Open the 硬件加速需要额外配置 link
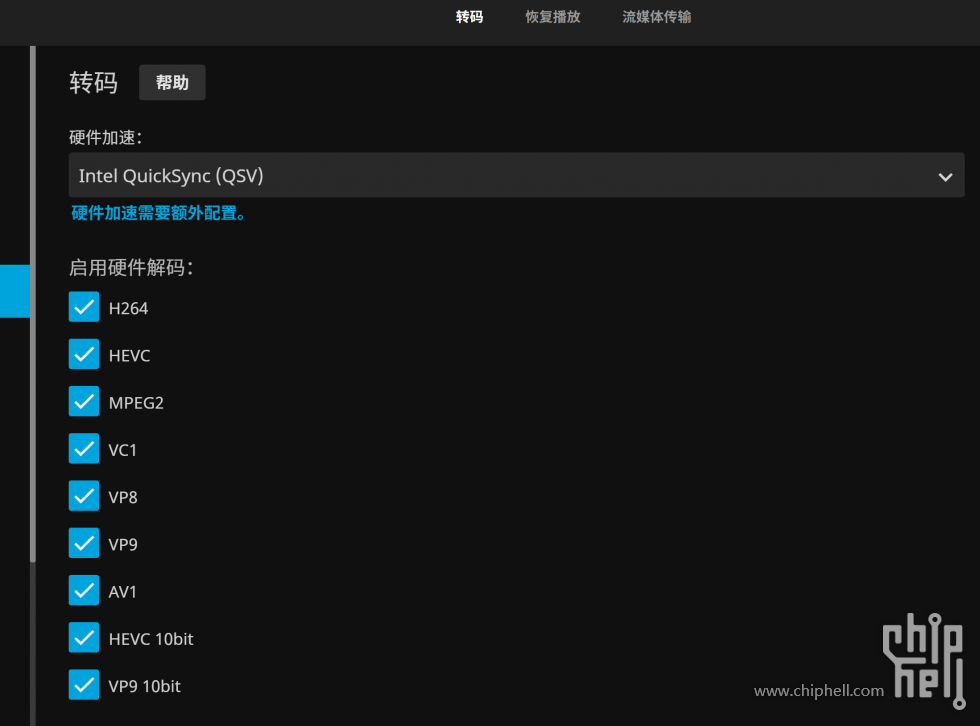The width and height of the screenshot is (980, 726). point(159,213)
